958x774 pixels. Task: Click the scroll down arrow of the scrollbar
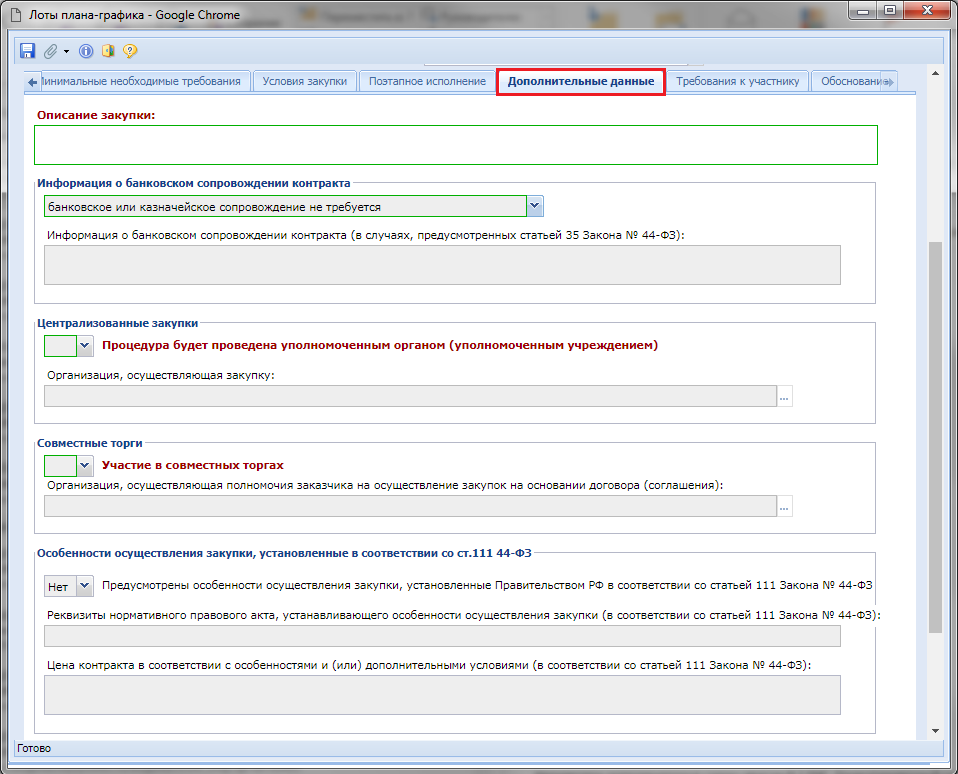935,731
